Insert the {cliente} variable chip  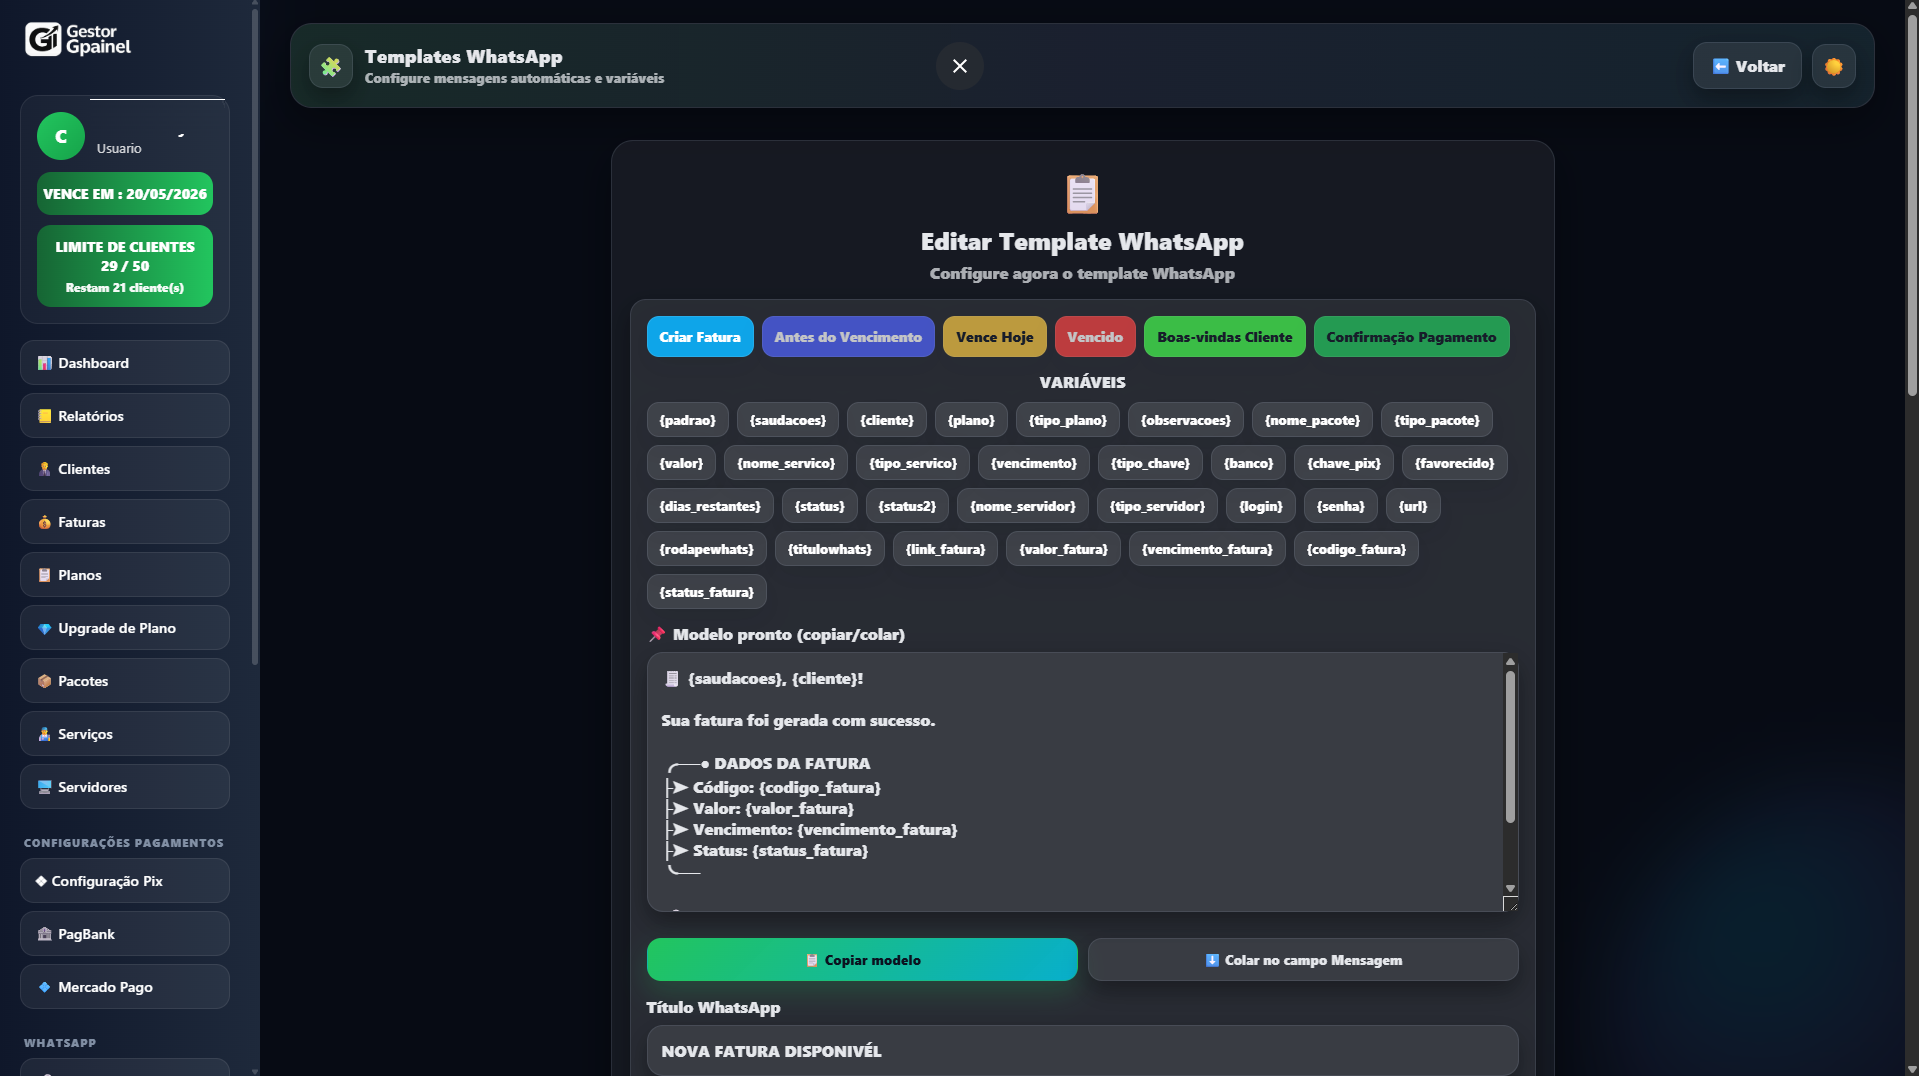tap(886, 420)
